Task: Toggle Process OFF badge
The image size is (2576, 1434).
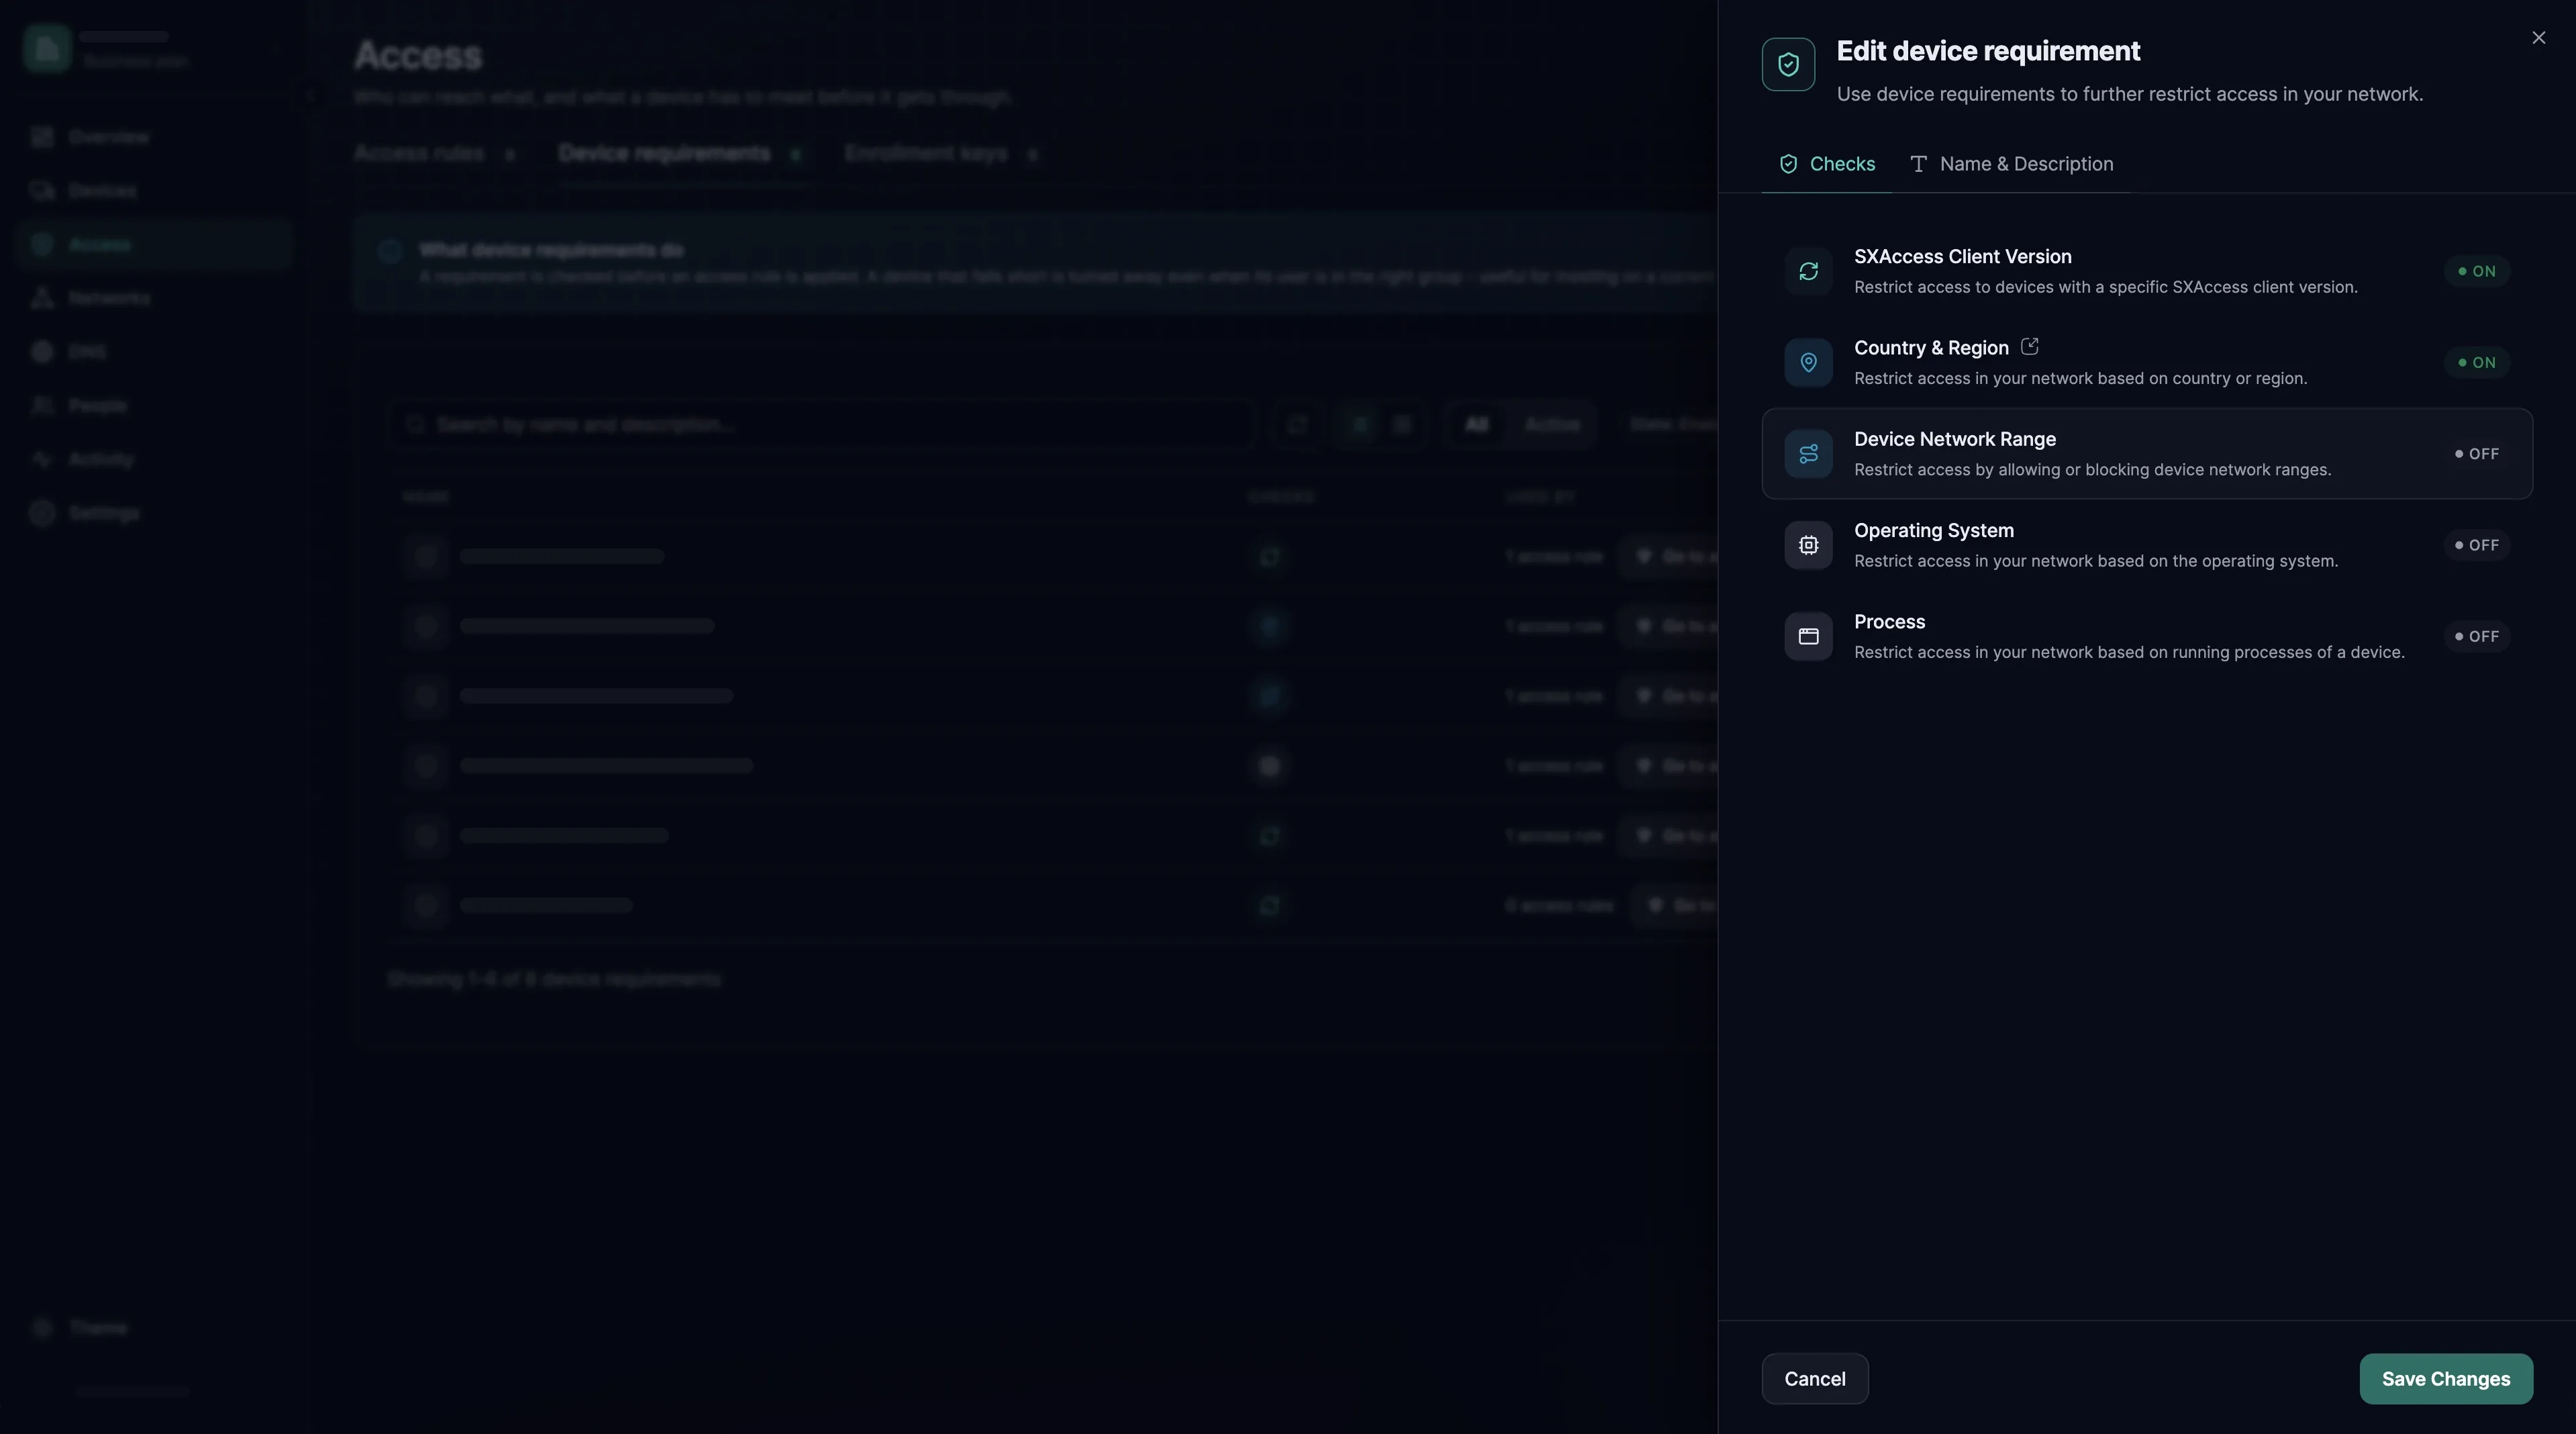Action: (2476, 636)
